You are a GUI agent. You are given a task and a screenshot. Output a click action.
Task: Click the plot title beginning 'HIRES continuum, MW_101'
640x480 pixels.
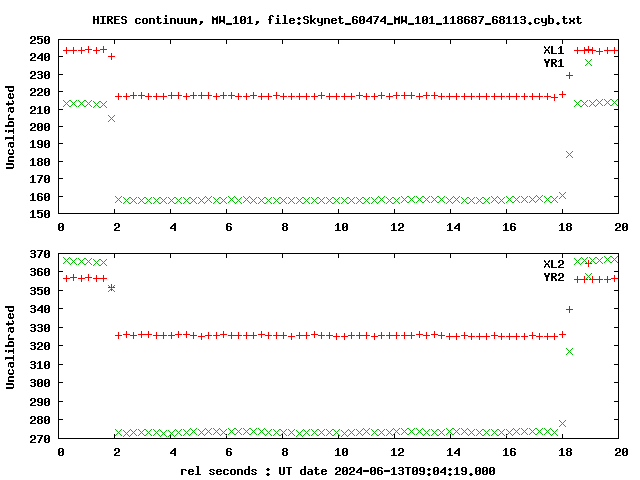click(x=337, y=20)
